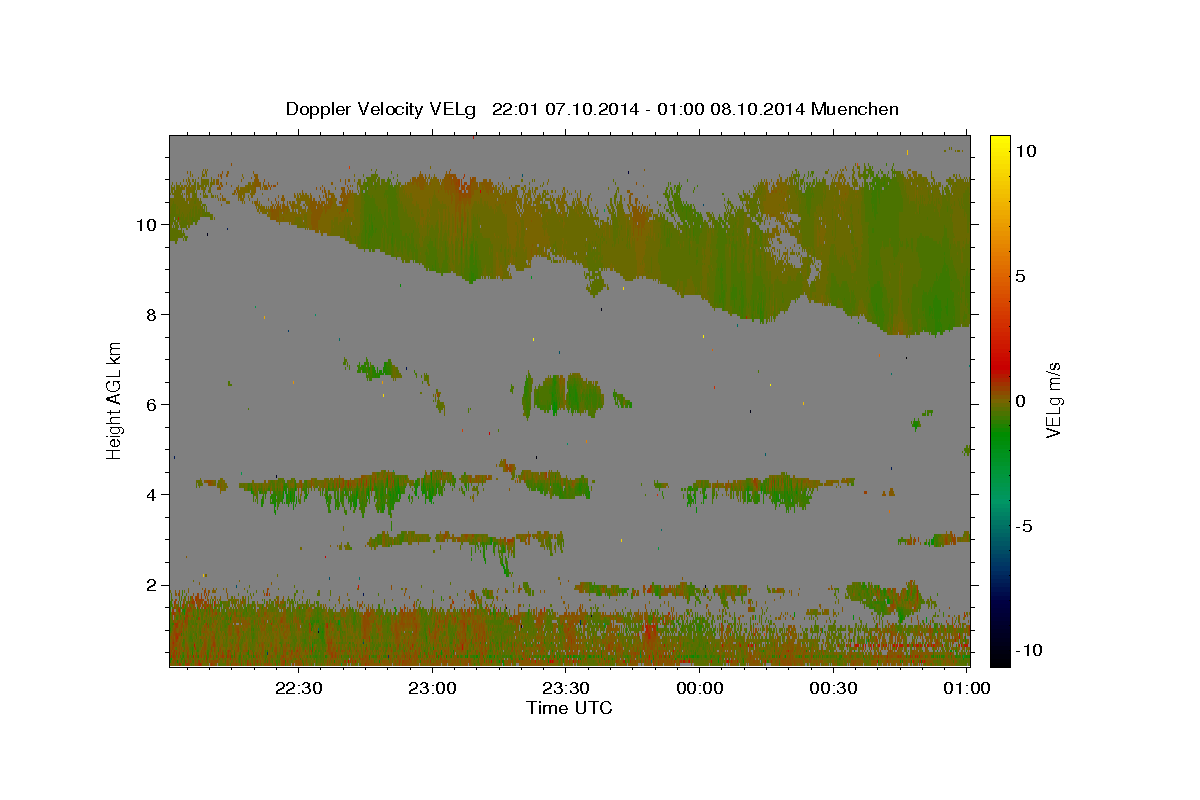Click the thin cloud layer at 3 km
The image size is (1200, 800).
click(465, 540)
